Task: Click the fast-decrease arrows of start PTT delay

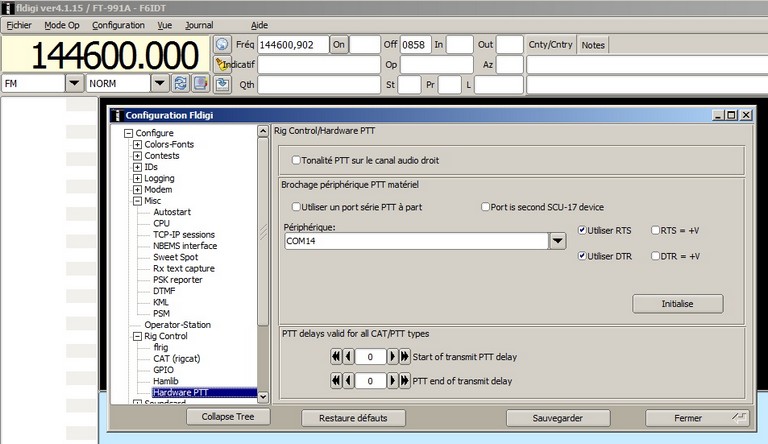Action: (x=336, y=357)
